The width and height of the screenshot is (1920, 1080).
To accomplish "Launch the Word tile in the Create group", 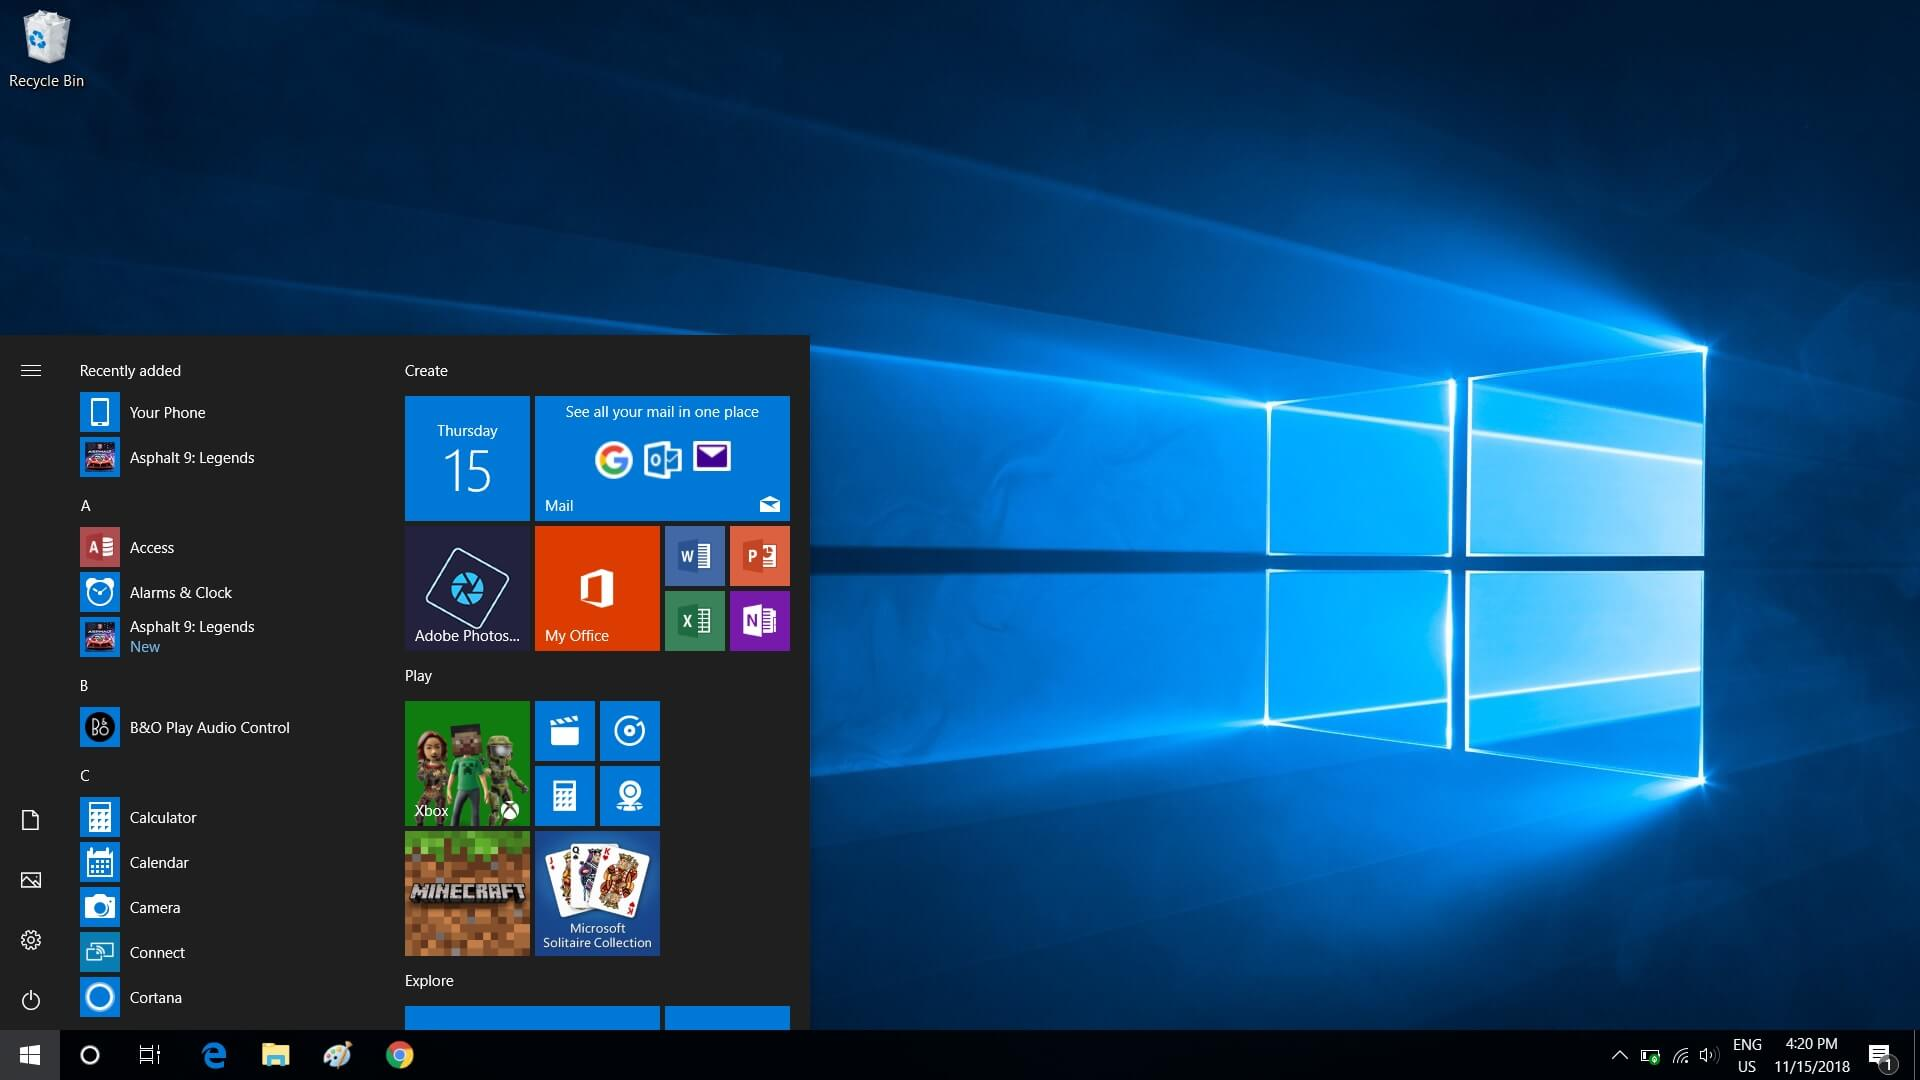I will pyautogui.click(x=695, y=555).
